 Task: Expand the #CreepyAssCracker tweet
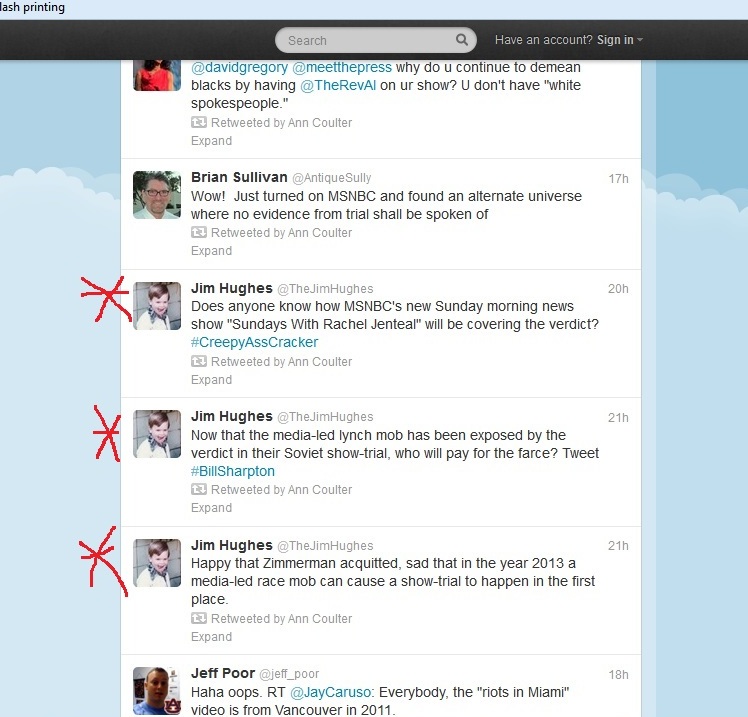click(x=211, y=380)
